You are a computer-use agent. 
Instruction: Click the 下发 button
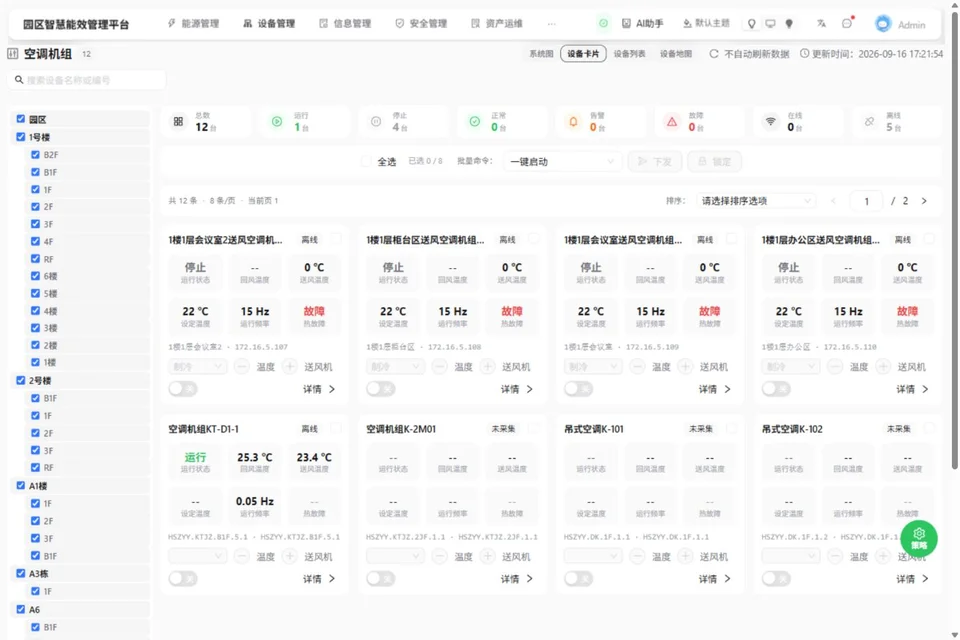654,161
